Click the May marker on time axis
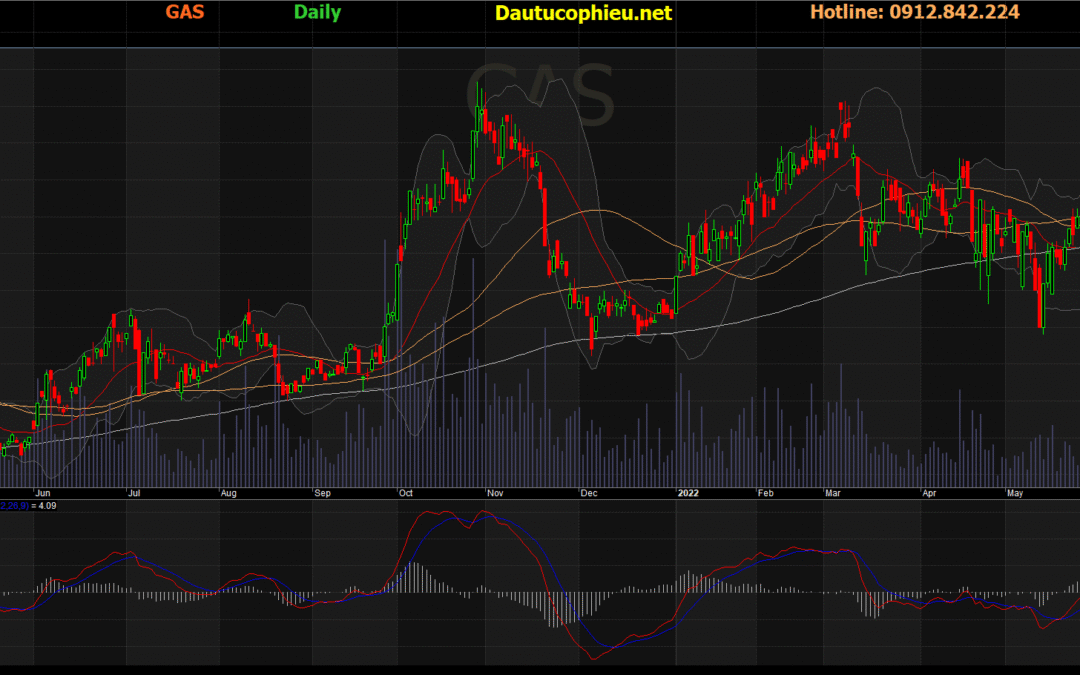 tap(1015, 493)
